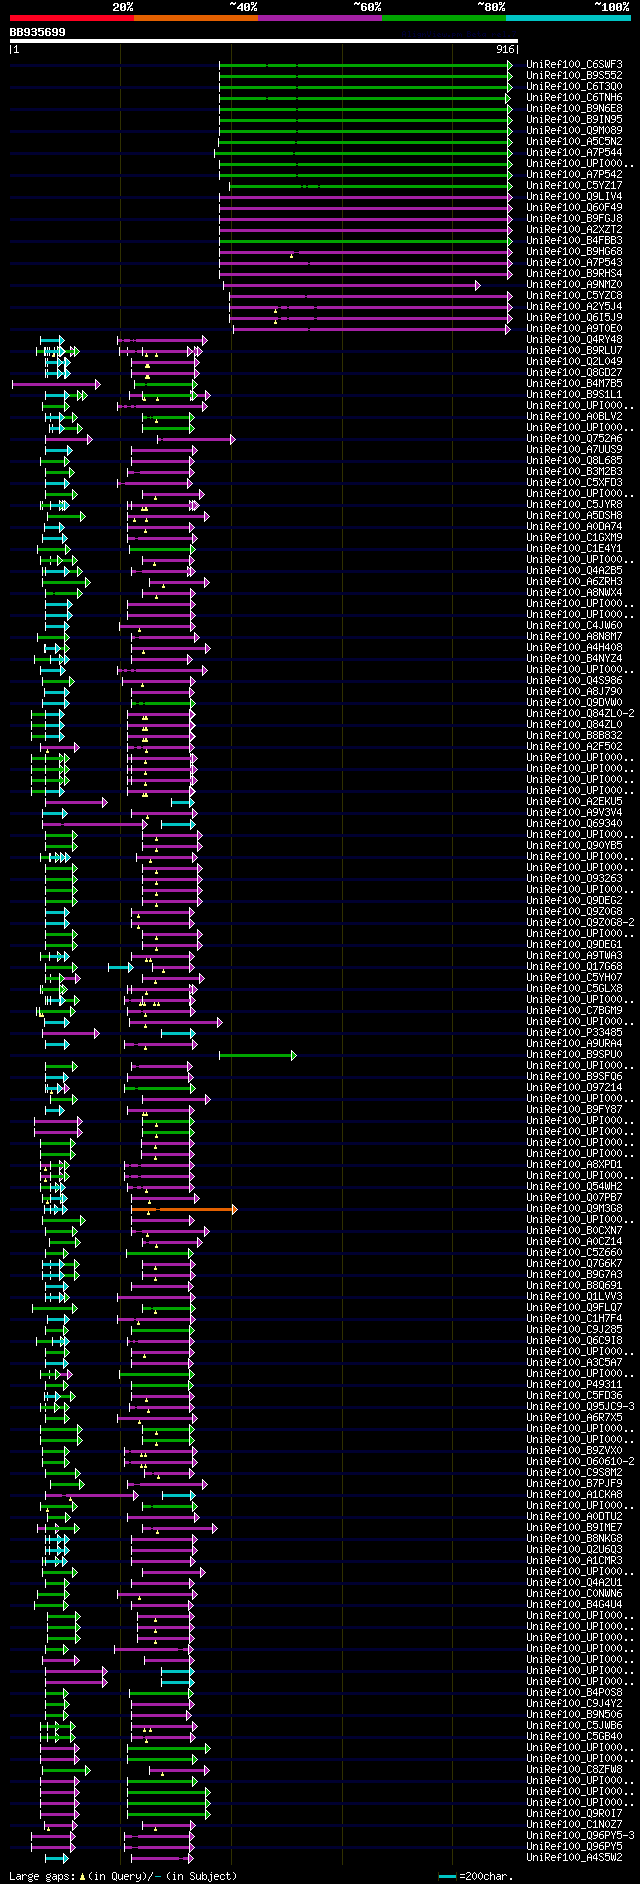
Task: Select the UniRef100_Q95JC9-3 label
Action: (580, 1406)
